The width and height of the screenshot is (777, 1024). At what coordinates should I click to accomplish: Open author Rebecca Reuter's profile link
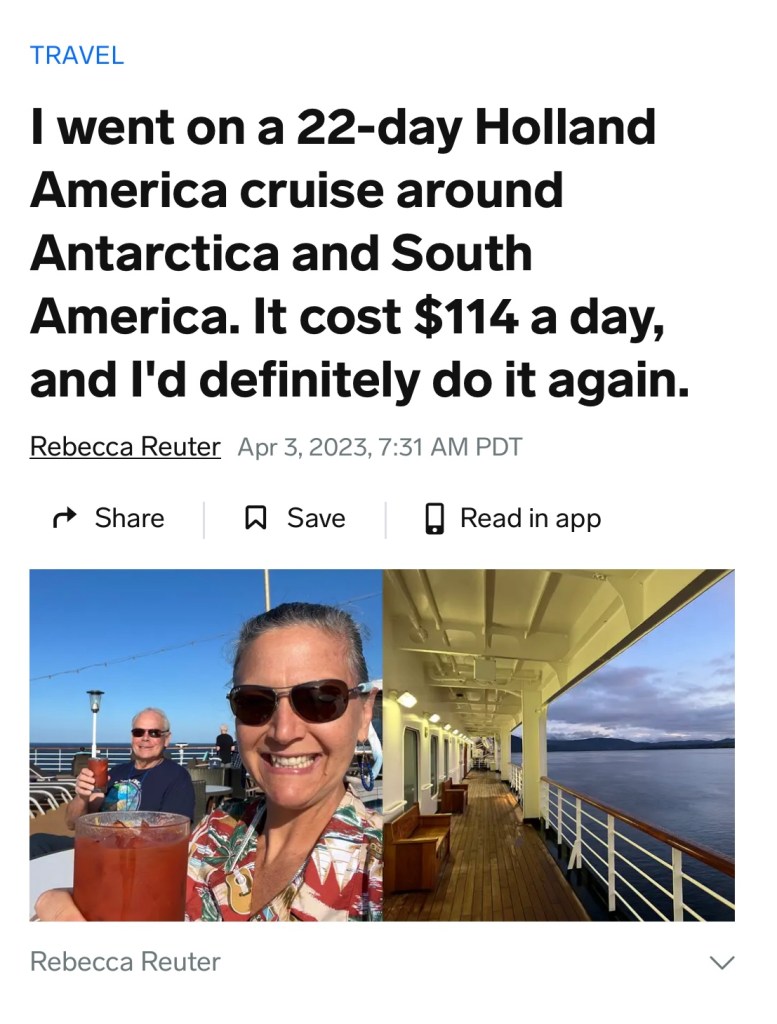coord(125,446)
